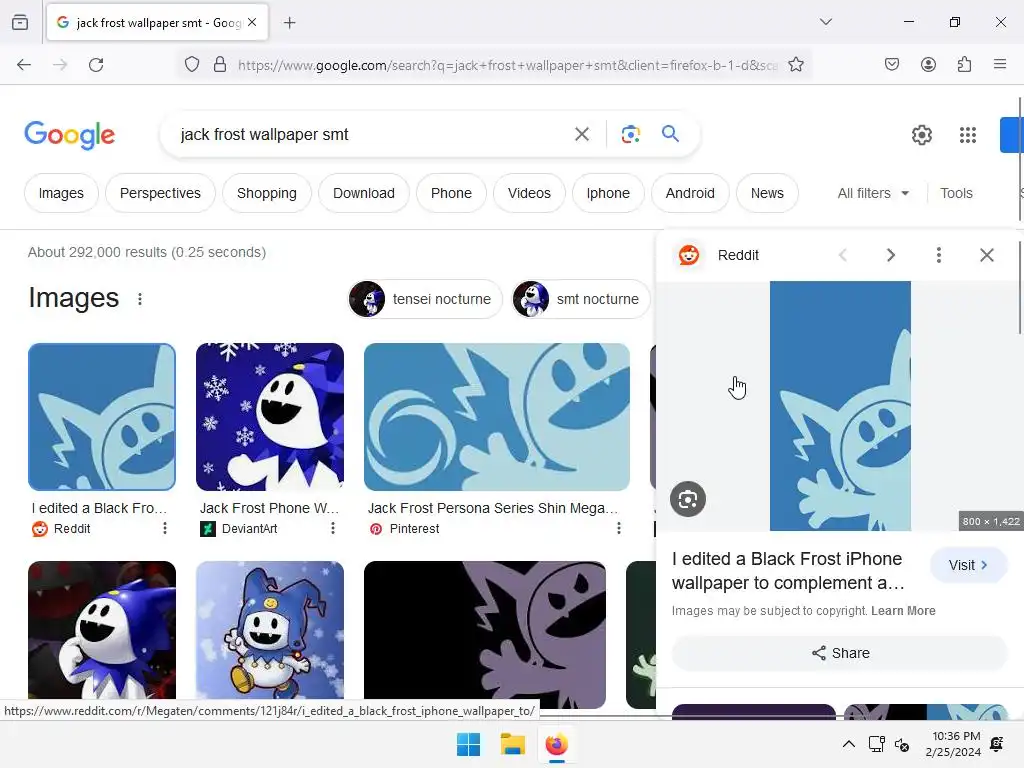Viewport: 1024px width, 768px height.
Task: Open the Reddit Black Frost thumbnail
Action: (x=102, y=417)
